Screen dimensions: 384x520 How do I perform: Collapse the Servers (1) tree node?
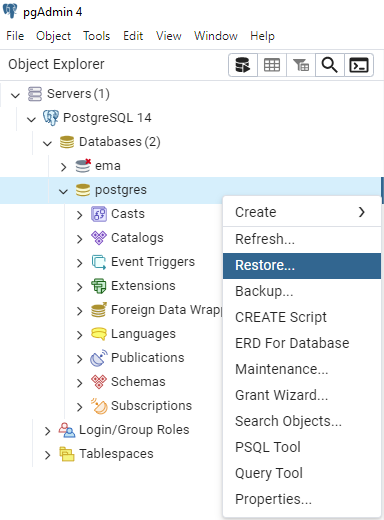(15, 95)
